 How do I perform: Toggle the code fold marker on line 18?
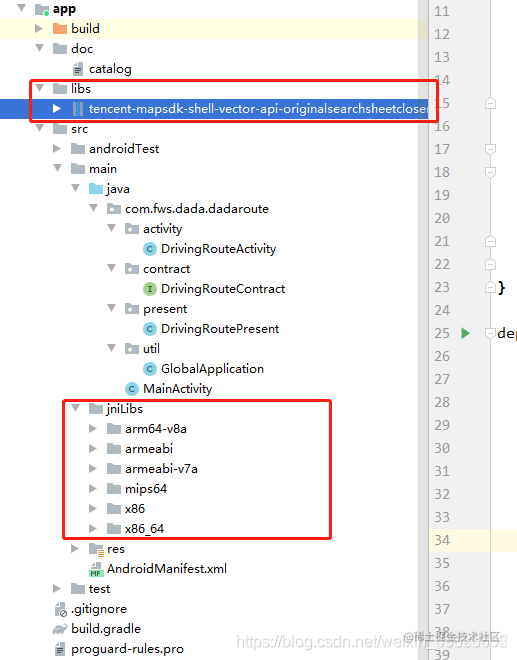click(x=490, y=172)
